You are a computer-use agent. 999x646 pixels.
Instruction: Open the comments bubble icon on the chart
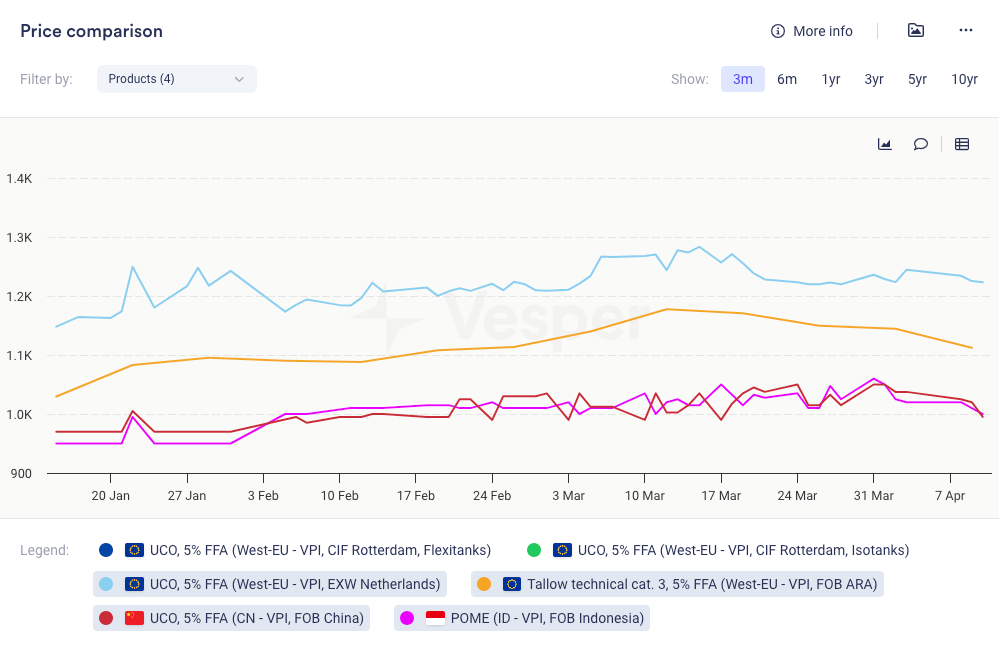pyautogui.click(x=921, y=144)
